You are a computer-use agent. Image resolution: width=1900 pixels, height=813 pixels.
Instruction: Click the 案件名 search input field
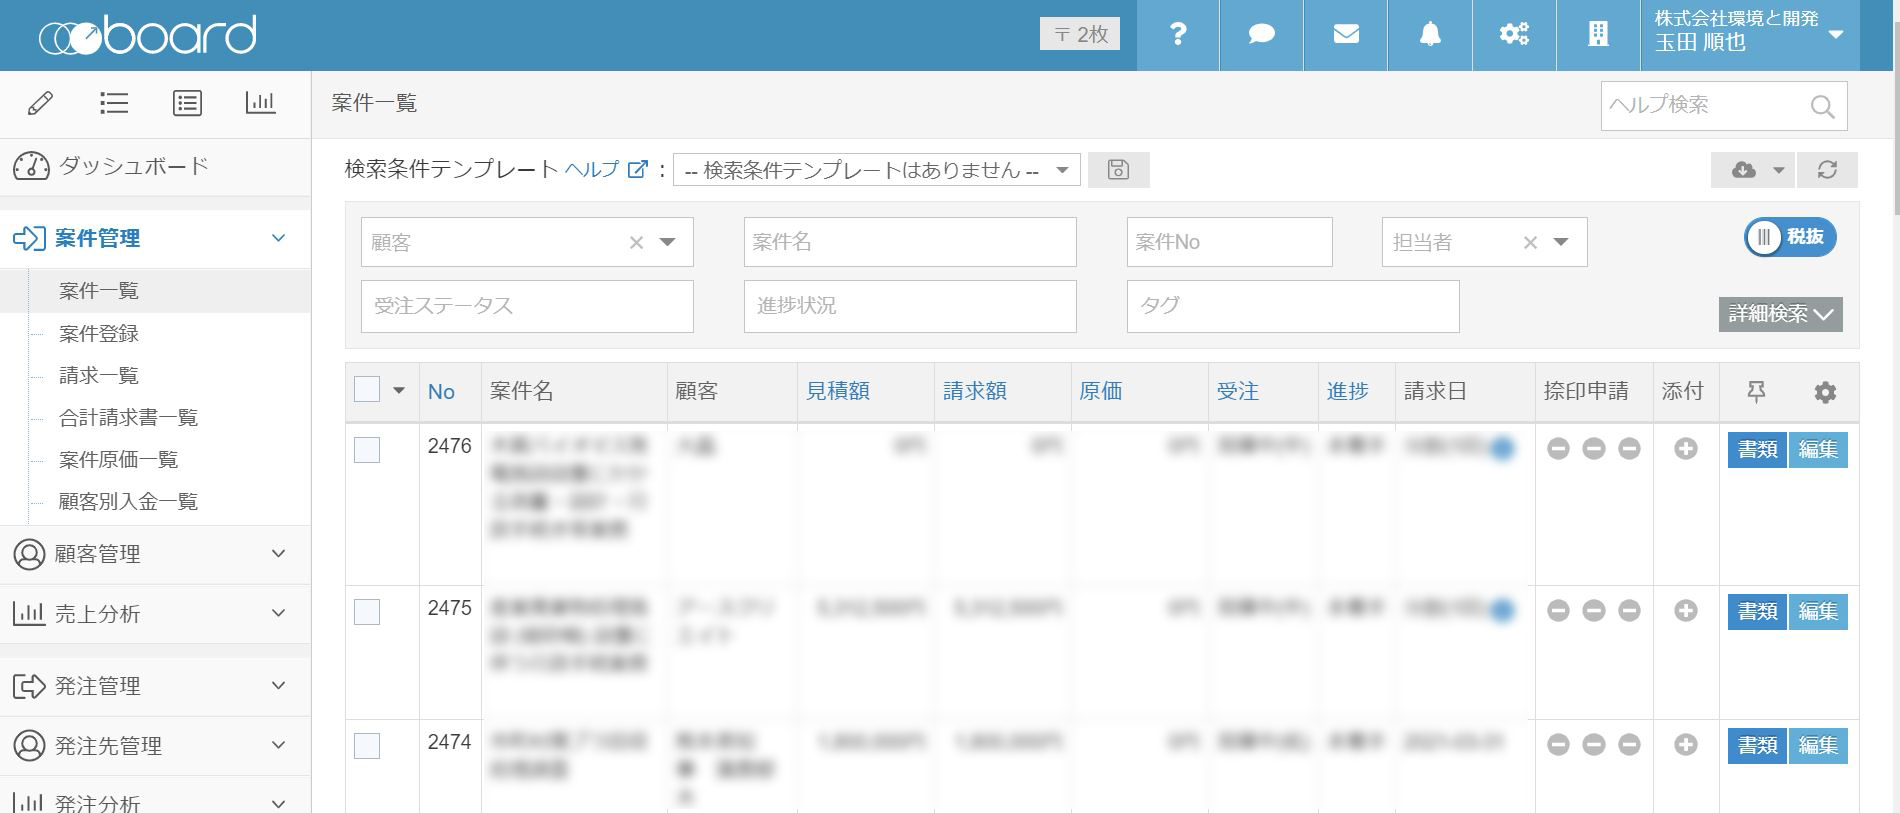(909, 242)
